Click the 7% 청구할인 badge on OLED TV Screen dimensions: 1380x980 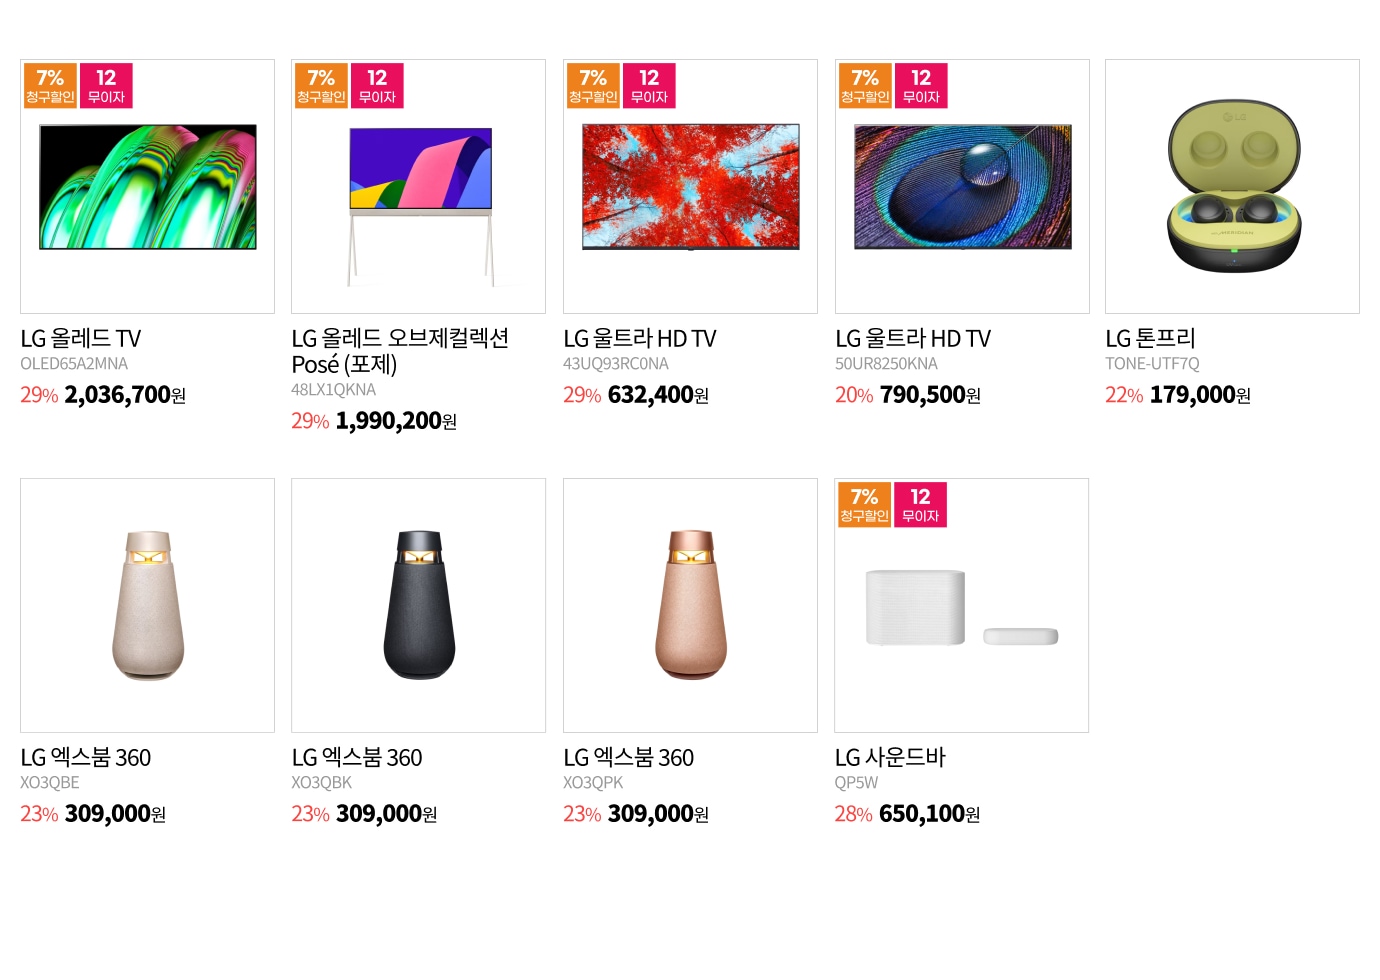tap(50, 85)
